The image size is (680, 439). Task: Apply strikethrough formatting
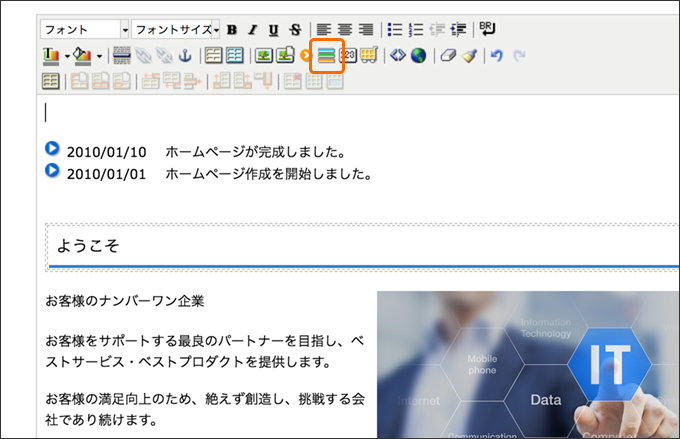click(295, 29)
